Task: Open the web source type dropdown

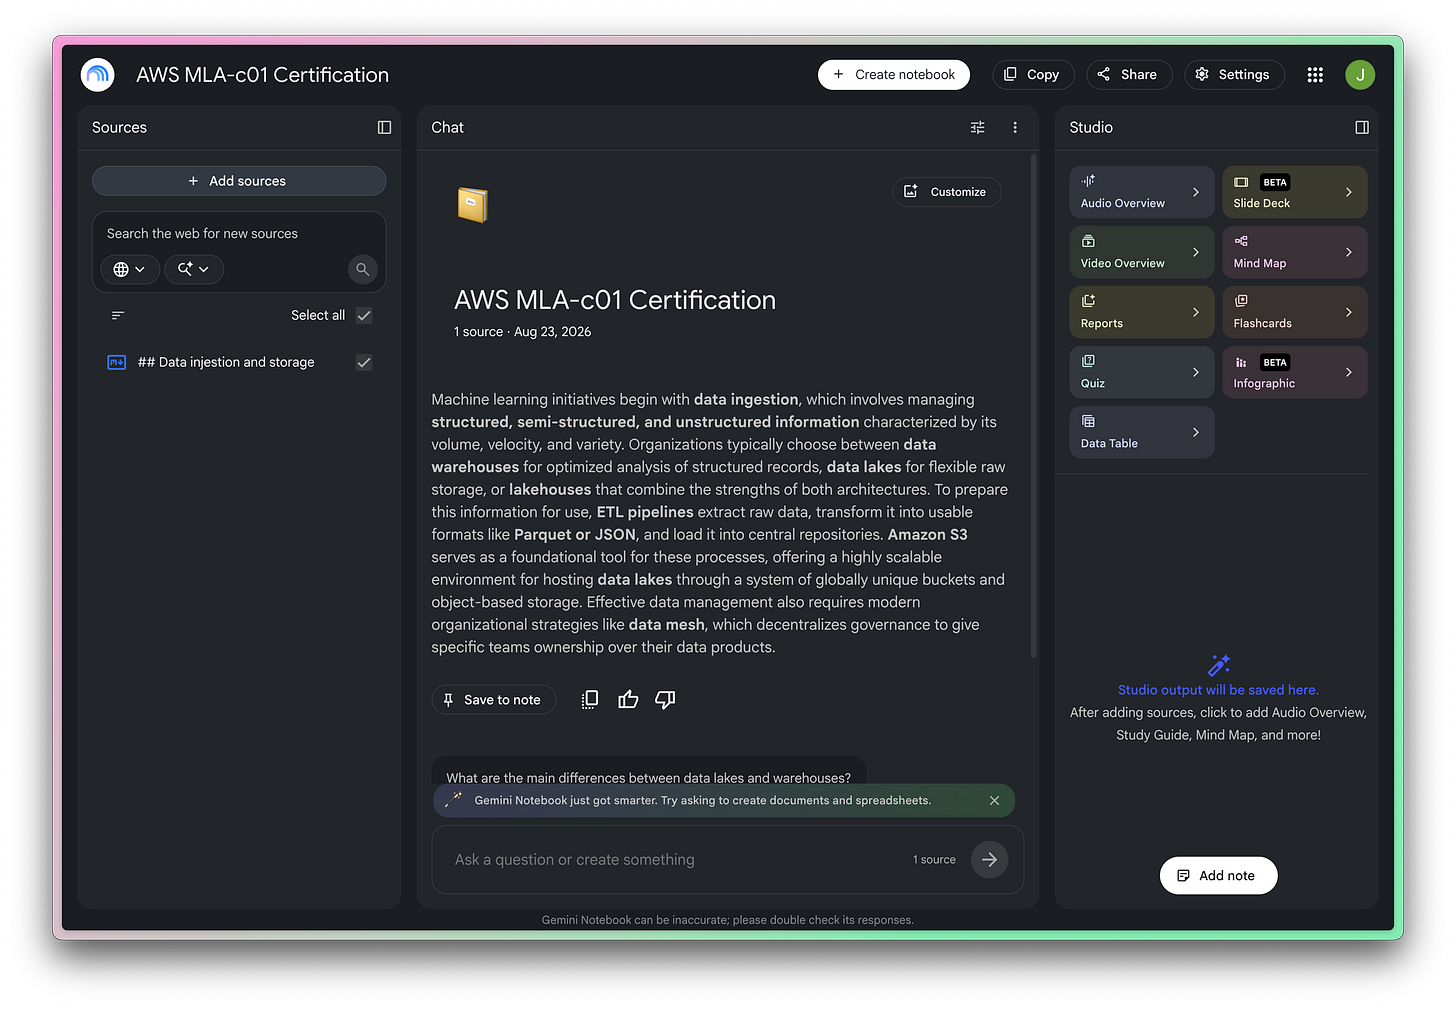Action: coord(130,269)
